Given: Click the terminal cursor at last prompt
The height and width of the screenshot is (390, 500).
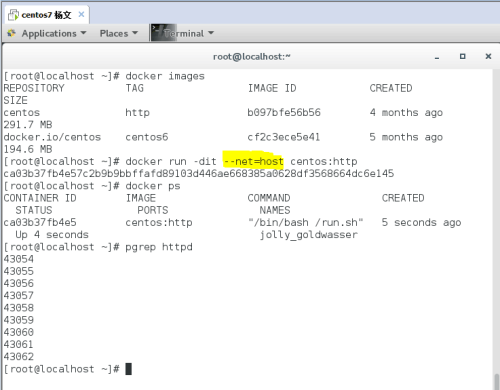Looking at the screenshot, I should pos(129,369).
